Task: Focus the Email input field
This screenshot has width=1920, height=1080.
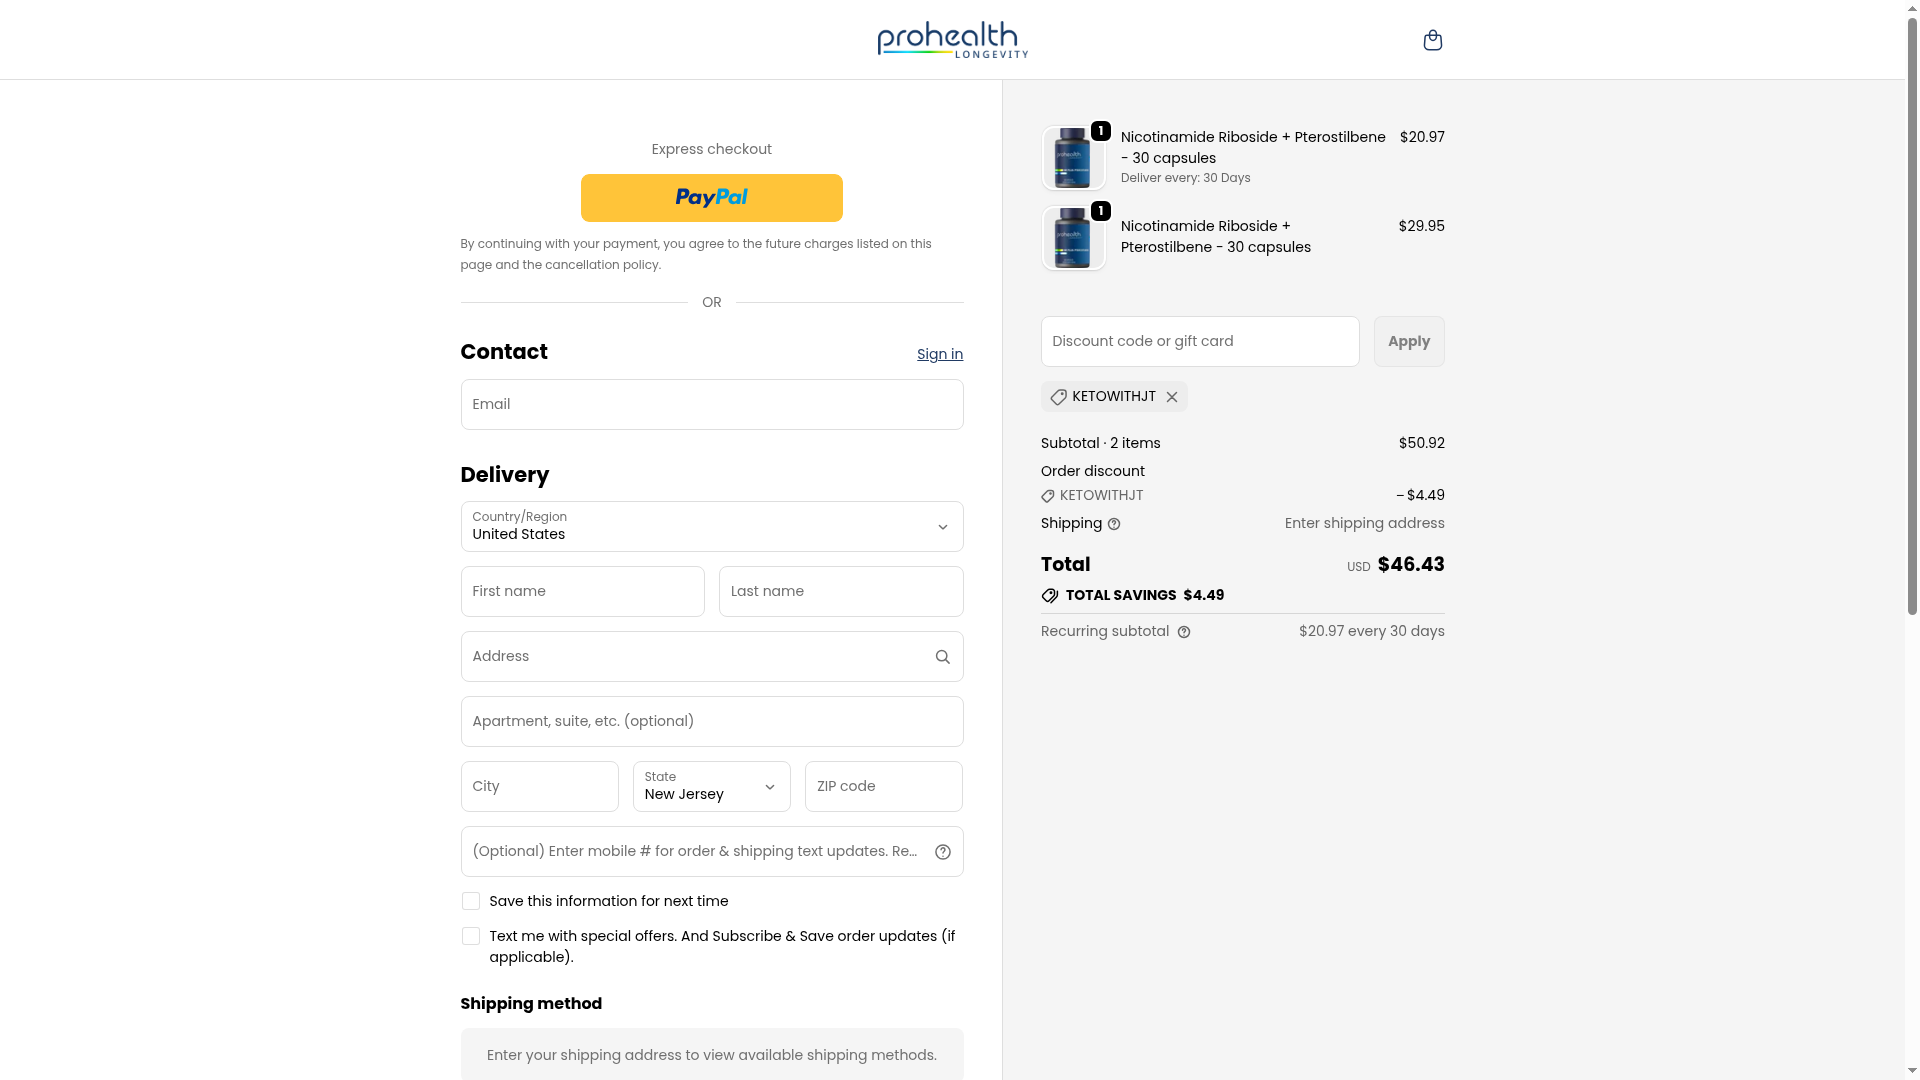Action: [x=711, y=405]
